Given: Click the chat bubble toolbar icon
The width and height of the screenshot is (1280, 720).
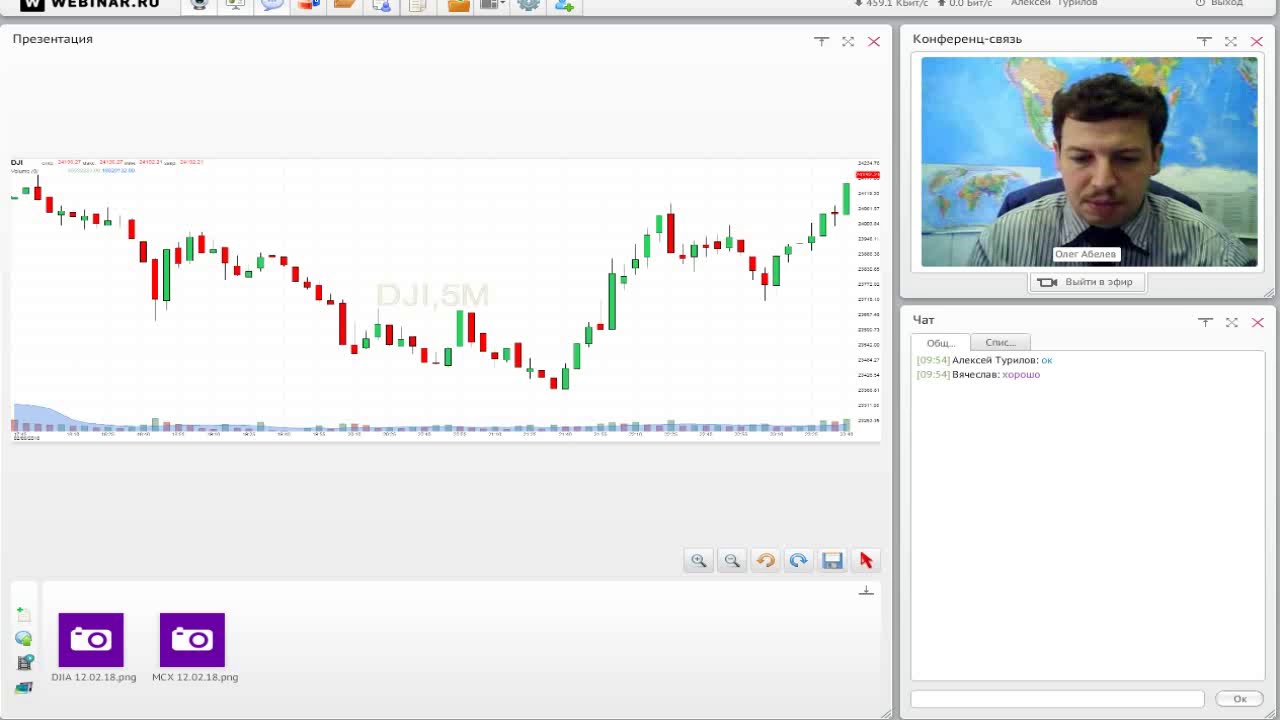Looking at the screenshot, I should point(272,4).
